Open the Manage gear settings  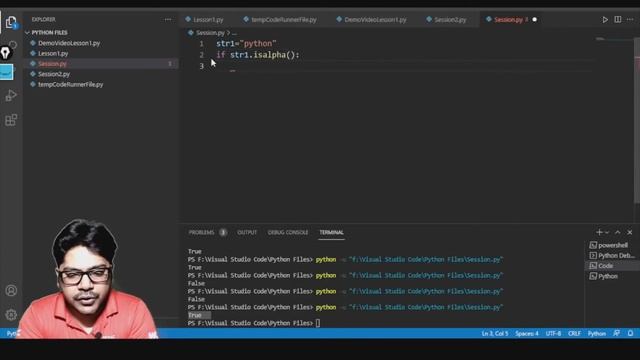[11, 315]
